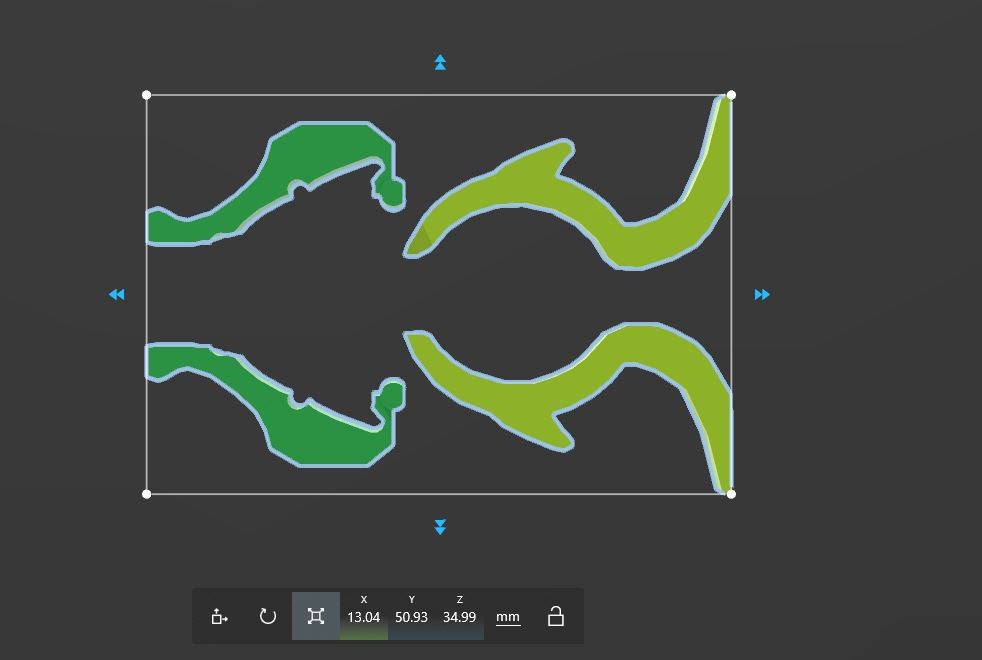Viewport: 982px width, 660px height.
Task: Click the Scale tool icon
Action: (x=316, y=616)
